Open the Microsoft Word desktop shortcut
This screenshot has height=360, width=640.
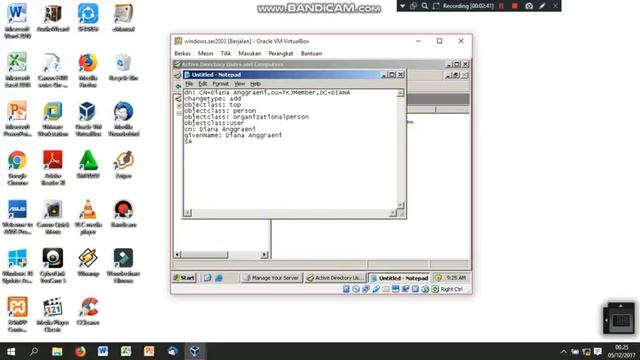pyautogui.click(x=17, y=20)
